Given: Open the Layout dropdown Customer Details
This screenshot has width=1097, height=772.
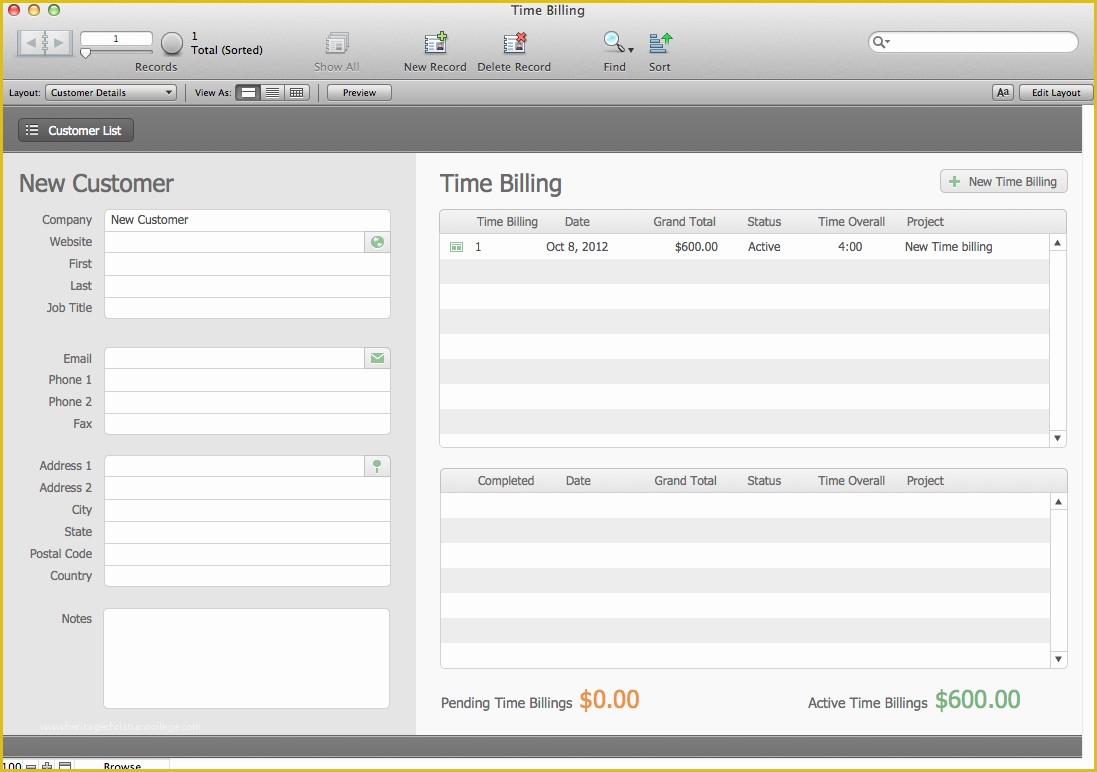Looking at the screenshot, I should [111, 92].
